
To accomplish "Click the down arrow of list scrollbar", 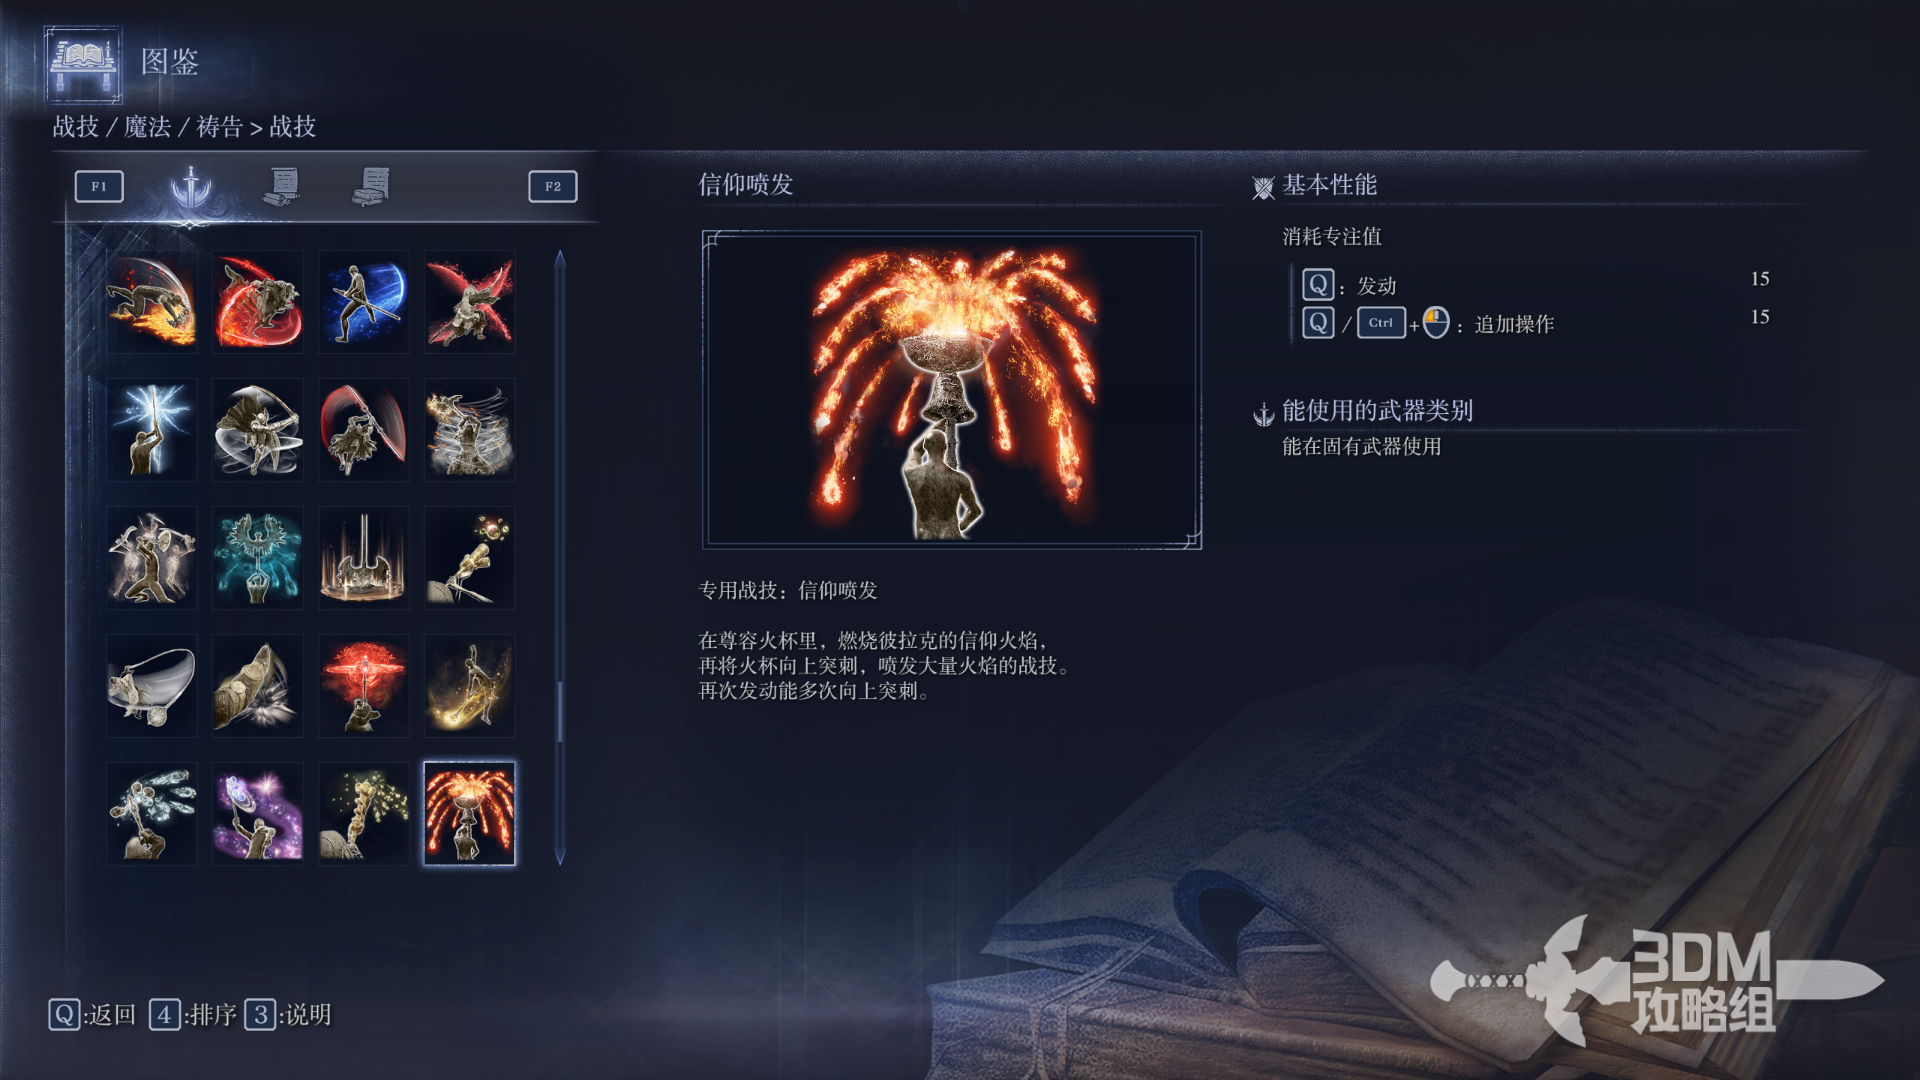I will (x=560, y=857).
